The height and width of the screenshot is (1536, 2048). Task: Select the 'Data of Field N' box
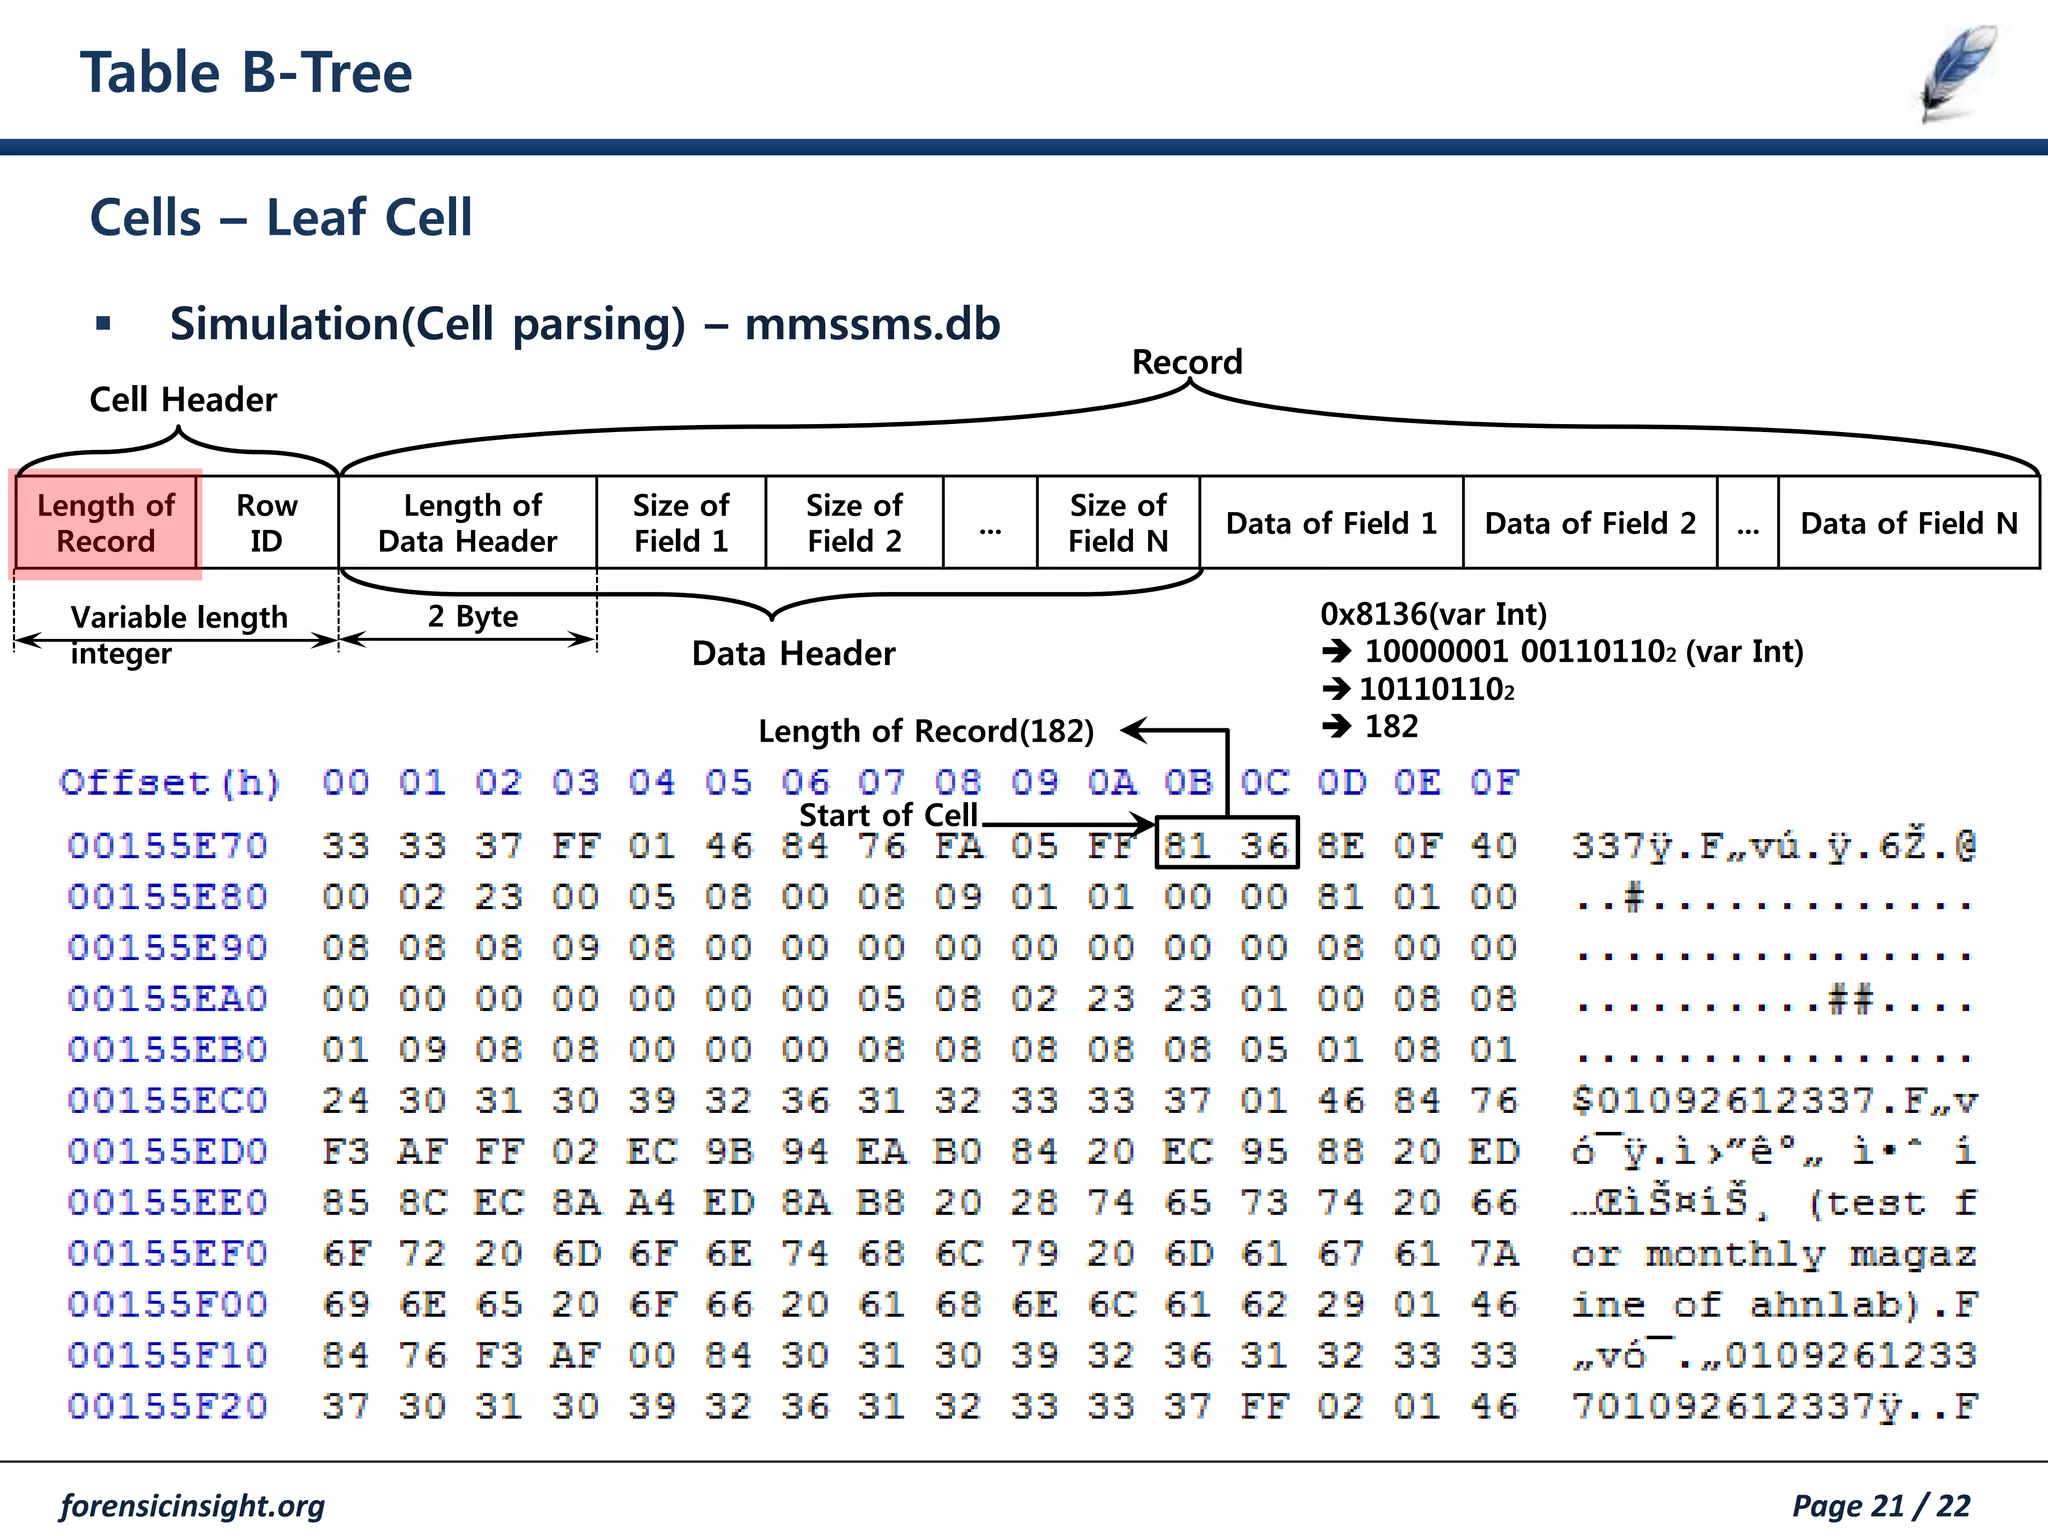(1909, 523)
